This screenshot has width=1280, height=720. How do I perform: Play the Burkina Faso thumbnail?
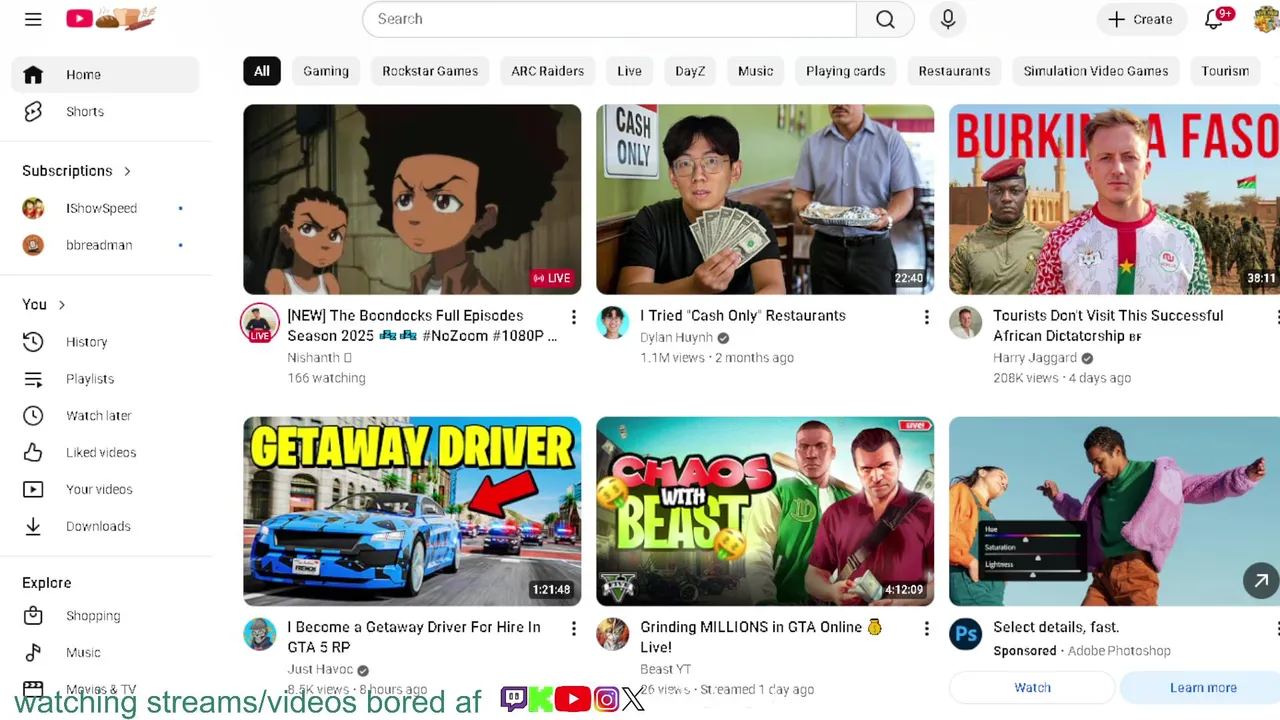[1114, 199]
